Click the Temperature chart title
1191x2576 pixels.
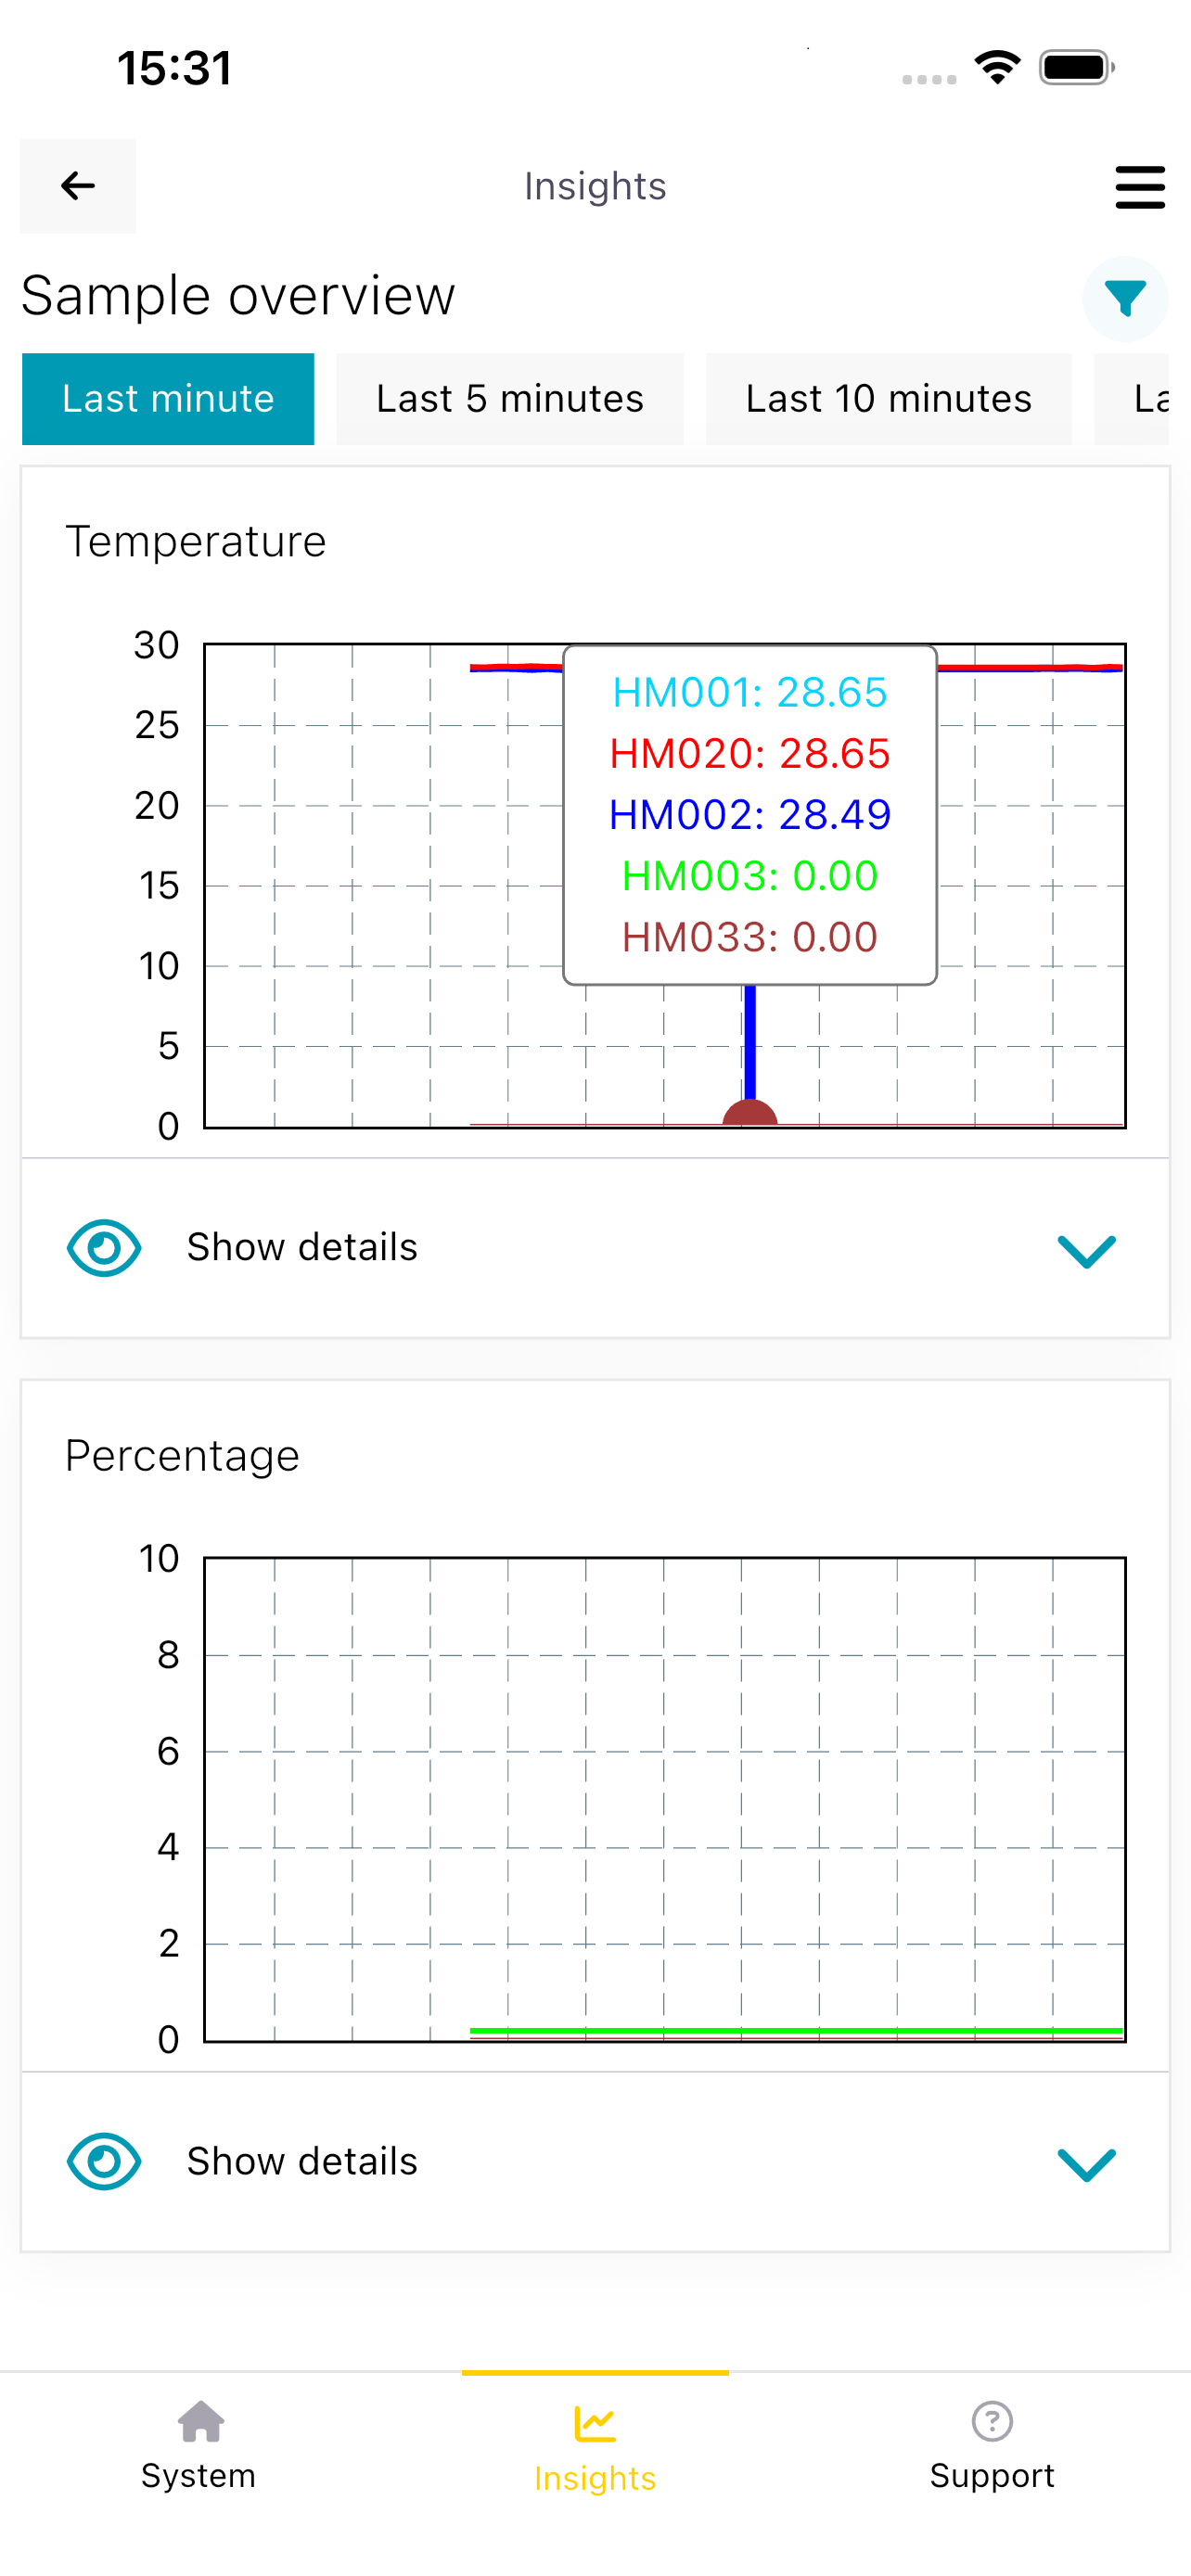point(196,542)
